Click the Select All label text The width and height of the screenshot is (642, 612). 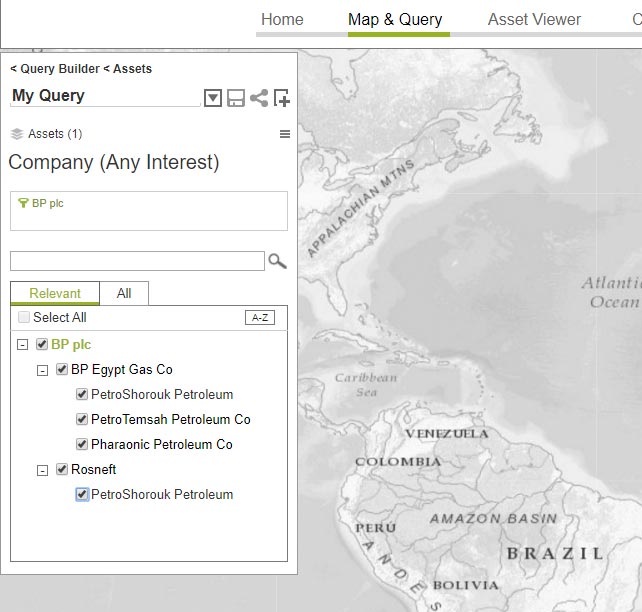point(60,317)
